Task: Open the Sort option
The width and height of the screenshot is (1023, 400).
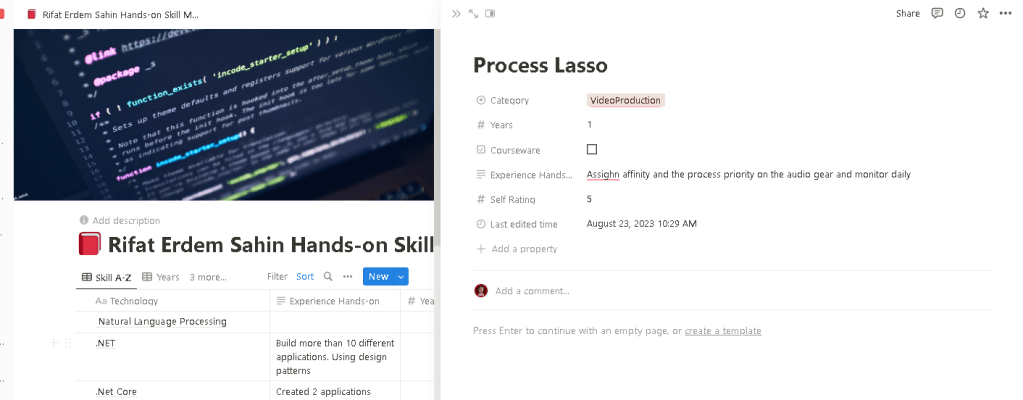Action: (x=305, y=277)
